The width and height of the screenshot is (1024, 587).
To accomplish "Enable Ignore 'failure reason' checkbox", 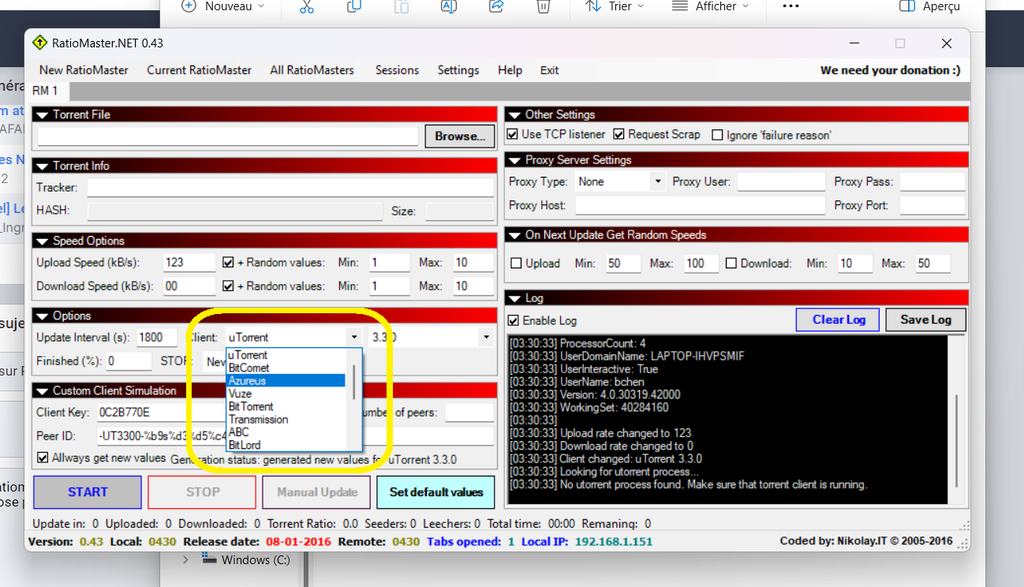I will point(718,135).
